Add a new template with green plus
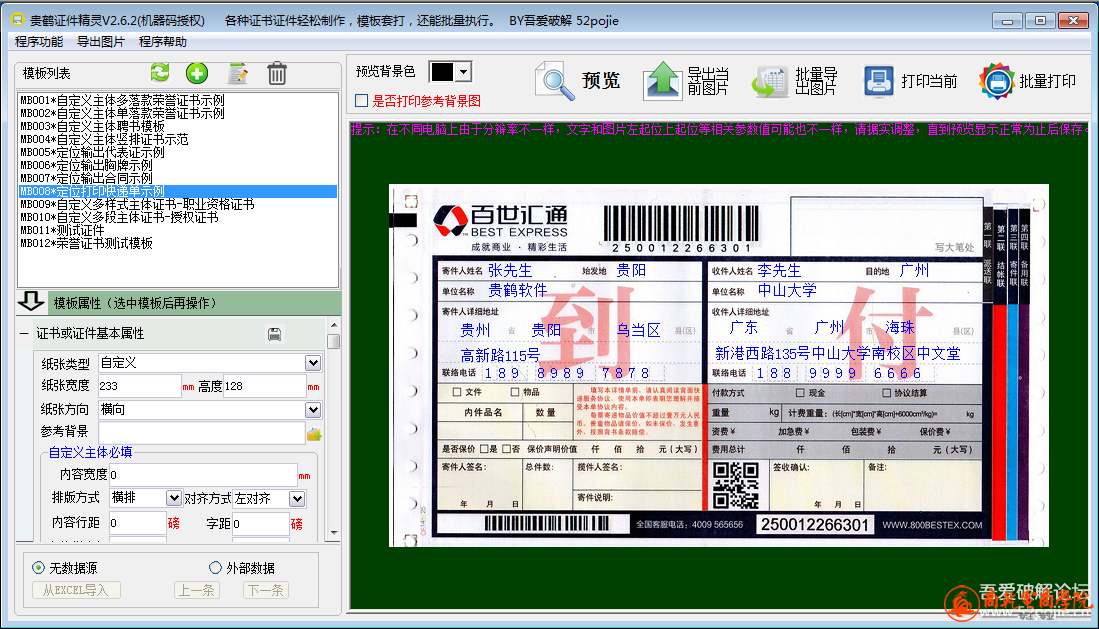 point(197,73)
